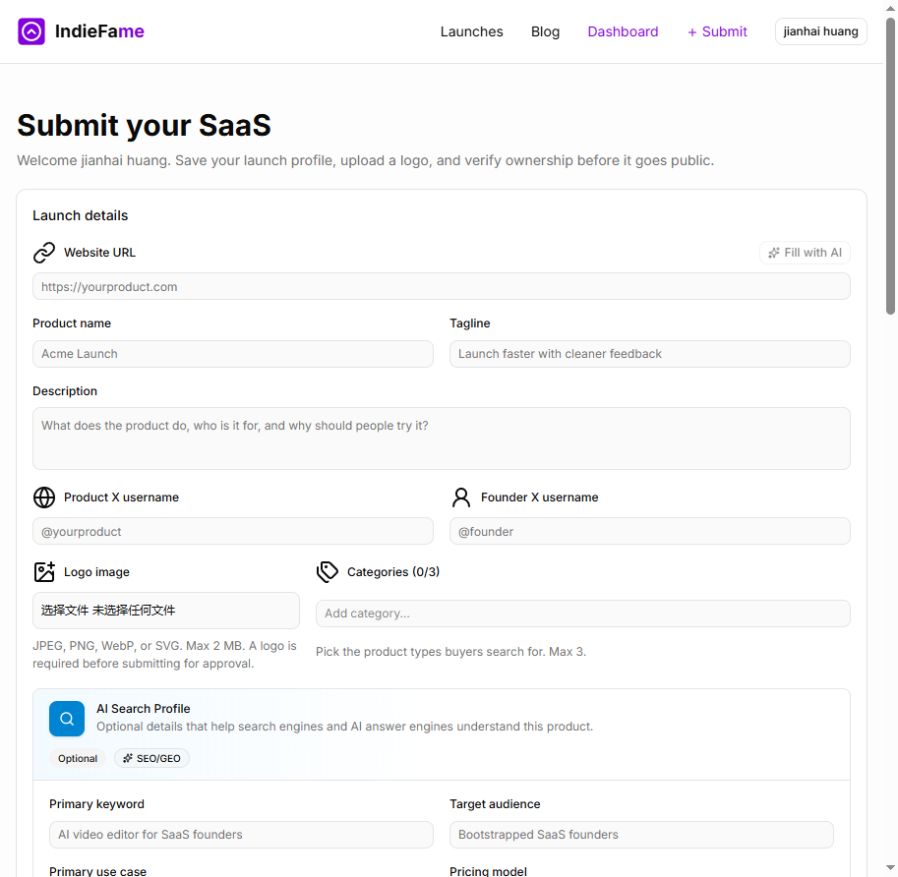Viewport: 898px width, 877px height.
Task: Click the Website URL label text
Action: point(100,253)
